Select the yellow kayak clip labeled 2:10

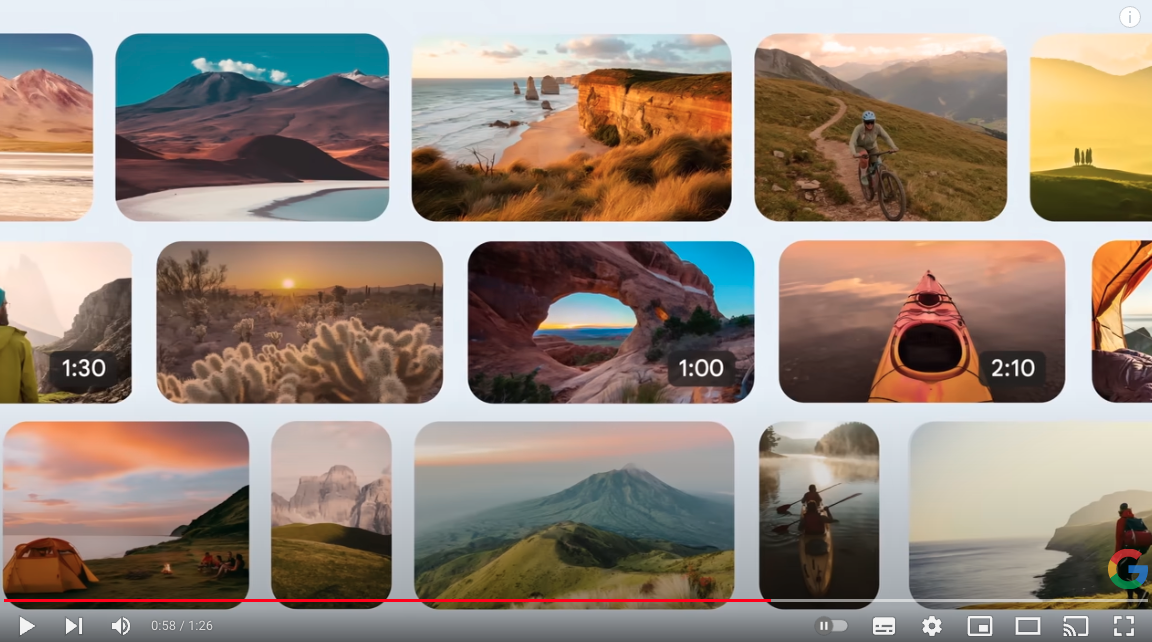pyautogui.click(x=921, y=322)
